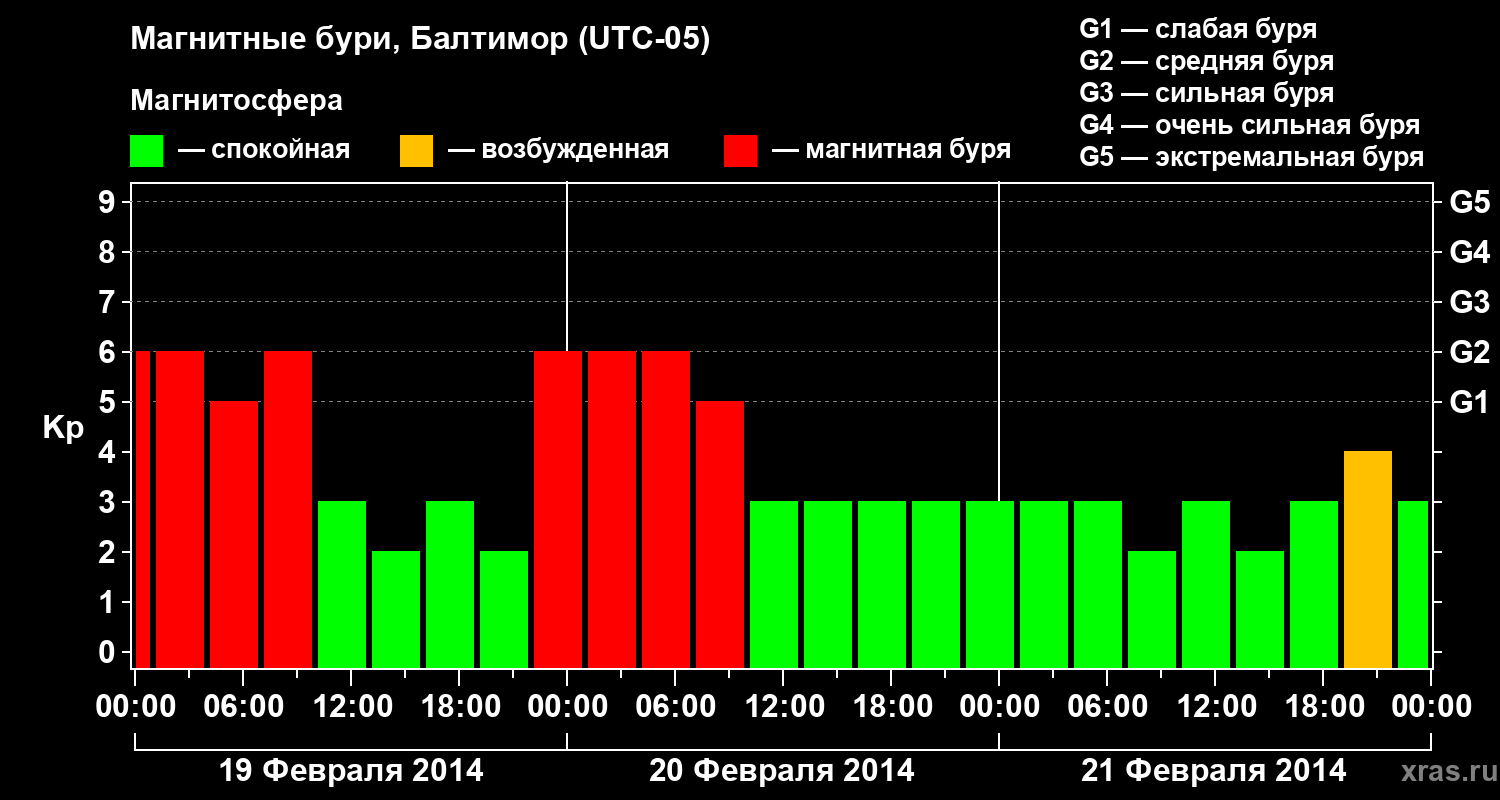The image size is (1500, 800).
Task: Select the G1 storm level label on right axis
Action: pyautogui.click(x=1469, y=402)
